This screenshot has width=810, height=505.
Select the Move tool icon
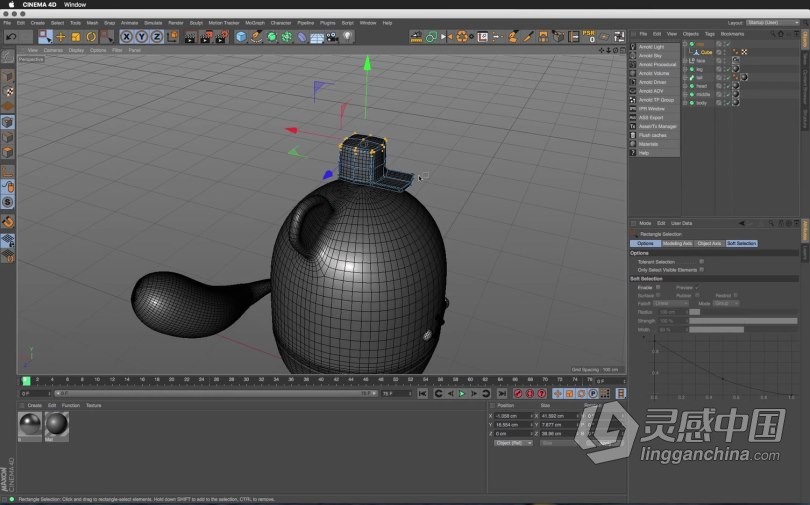(60, 37)
